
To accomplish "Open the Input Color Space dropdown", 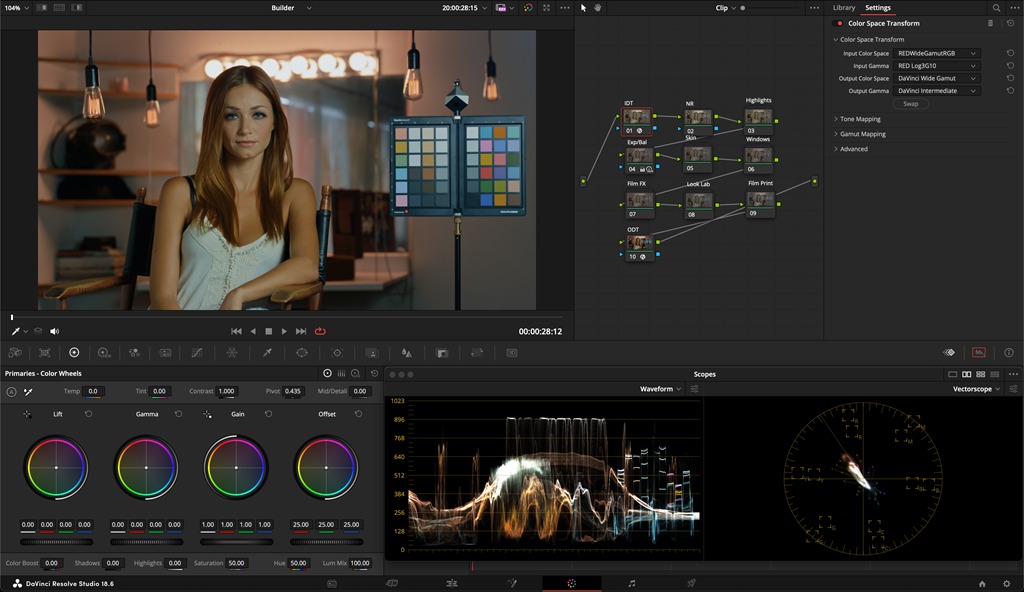I will [x=937, y=53].
